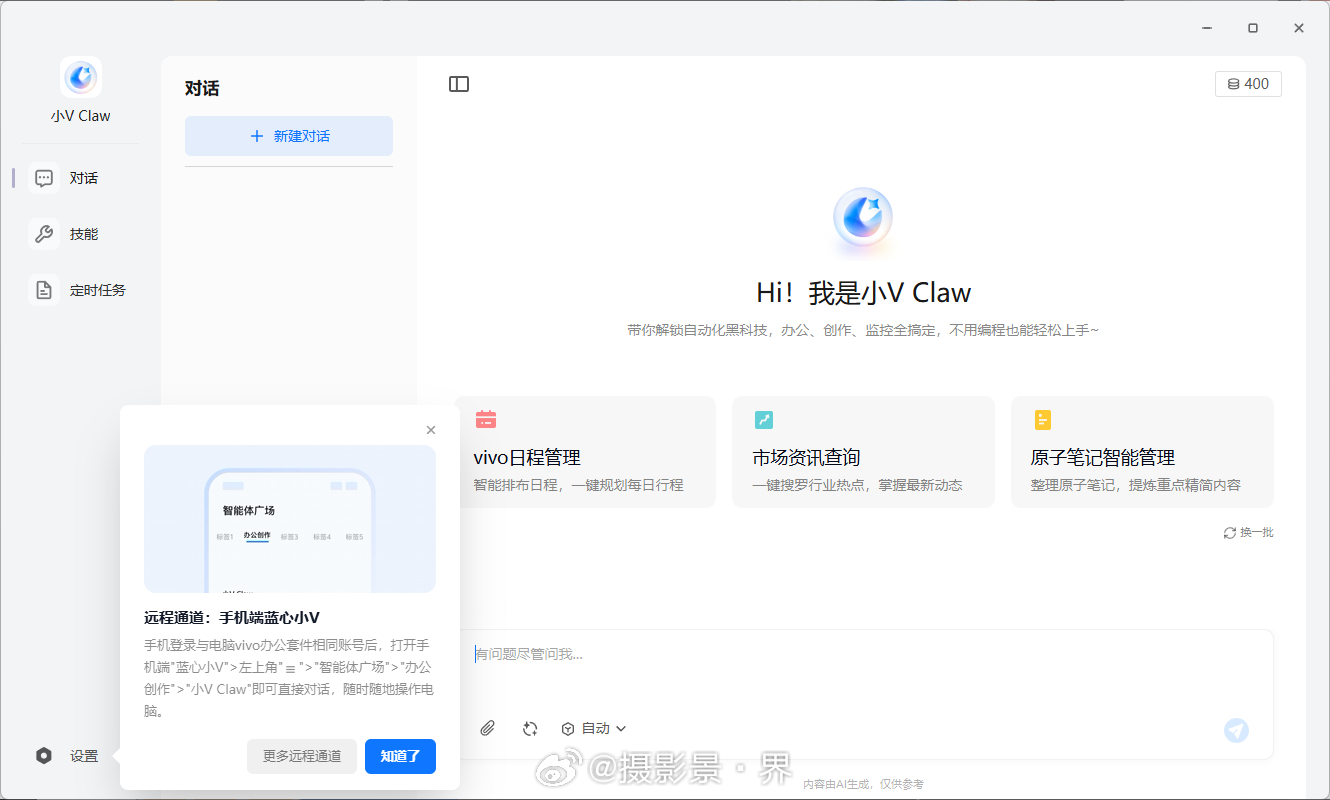Click the 整理原子笔记 card description

coord(1135,485)
